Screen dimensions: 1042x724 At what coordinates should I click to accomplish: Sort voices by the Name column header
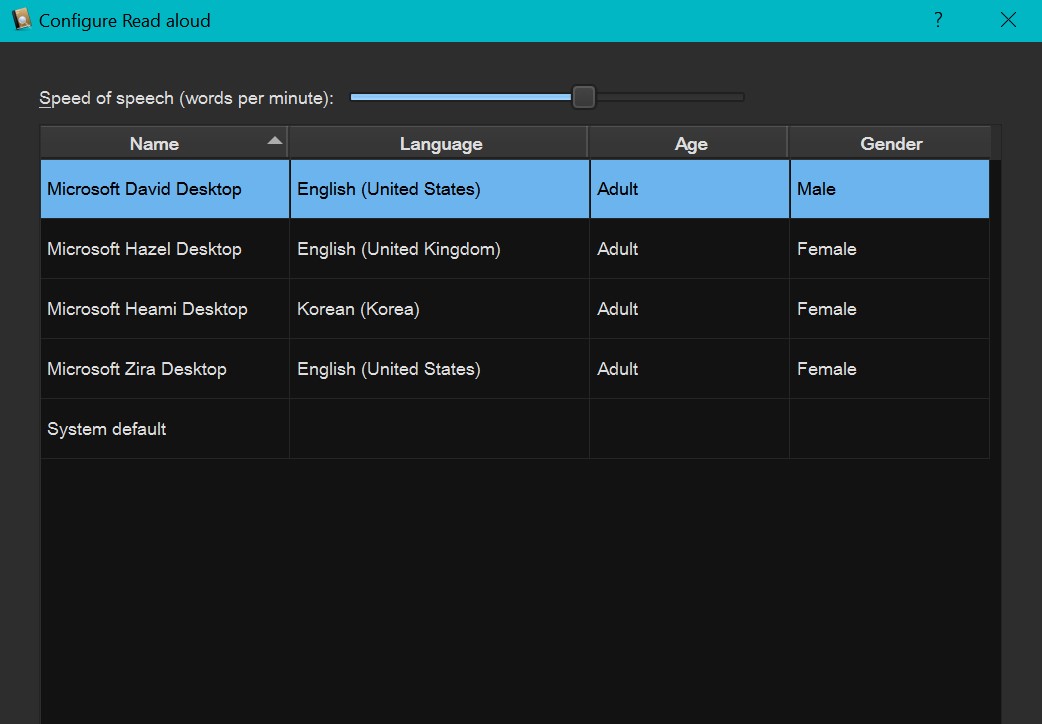[164, 144]
